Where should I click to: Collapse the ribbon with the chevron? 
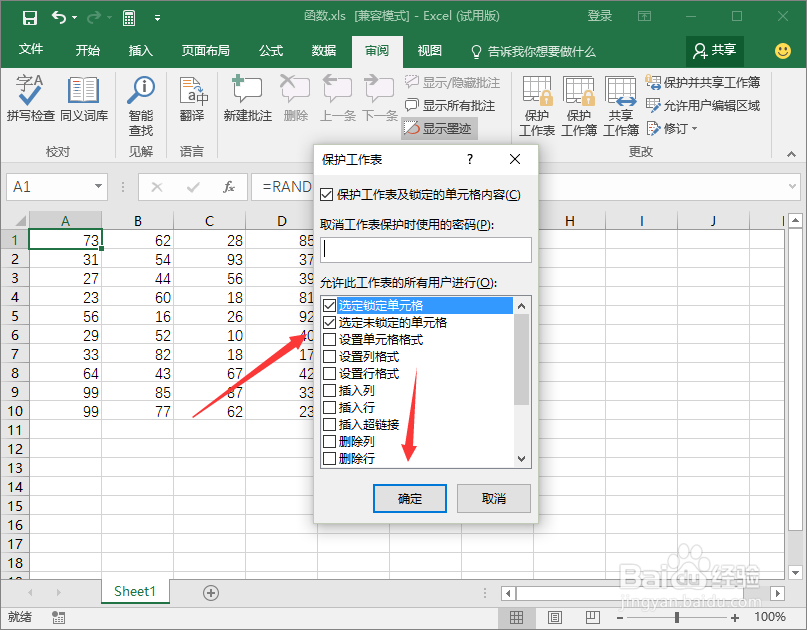click(791, 154)
